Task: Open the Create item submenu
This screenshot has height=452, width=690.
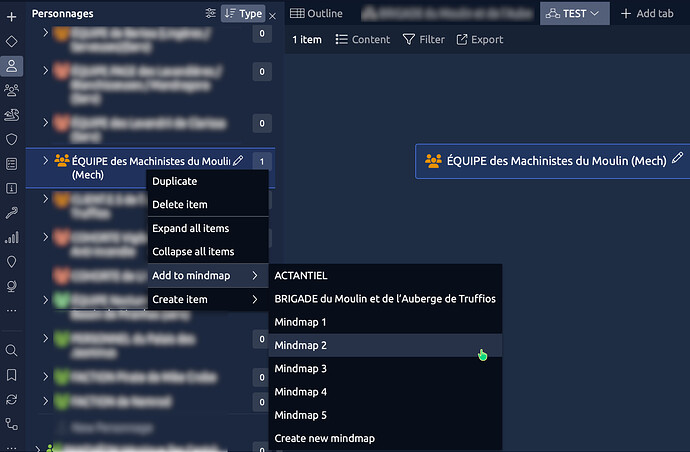Action: tap(208, 299)
